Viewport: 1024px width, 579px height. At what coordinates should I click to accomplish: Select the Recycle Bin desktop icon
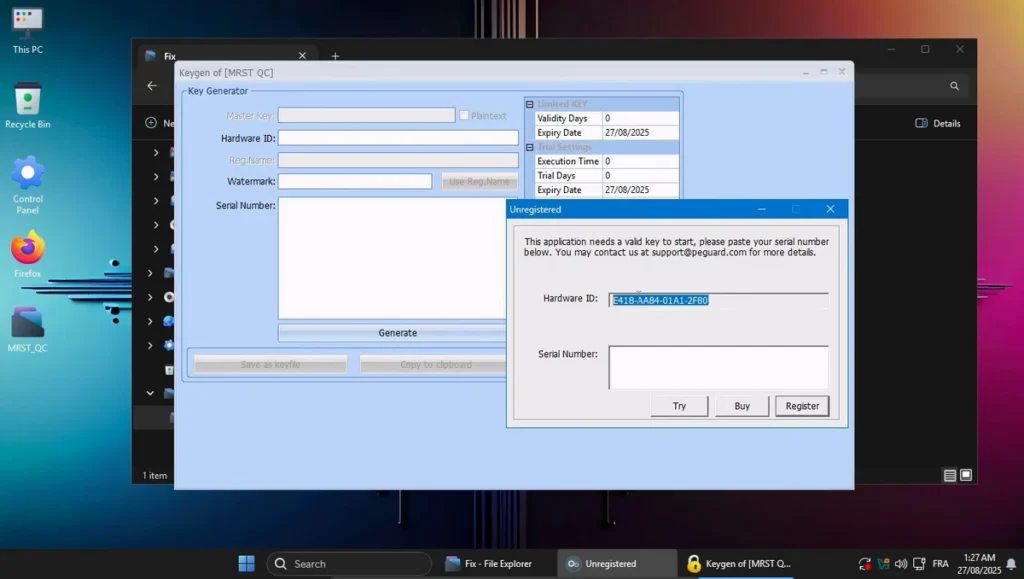(x=27, y=100)
